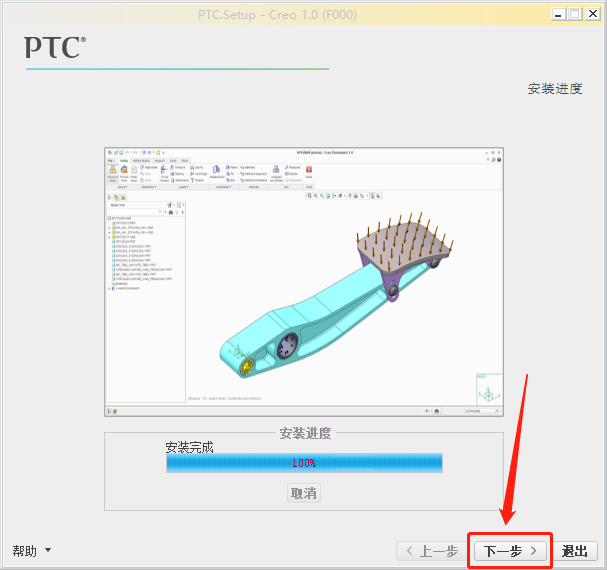The height and width of the screenshot is (570, 607).
Task: Maximize the PTC.Setup installer window
Action: coord(575,14)
